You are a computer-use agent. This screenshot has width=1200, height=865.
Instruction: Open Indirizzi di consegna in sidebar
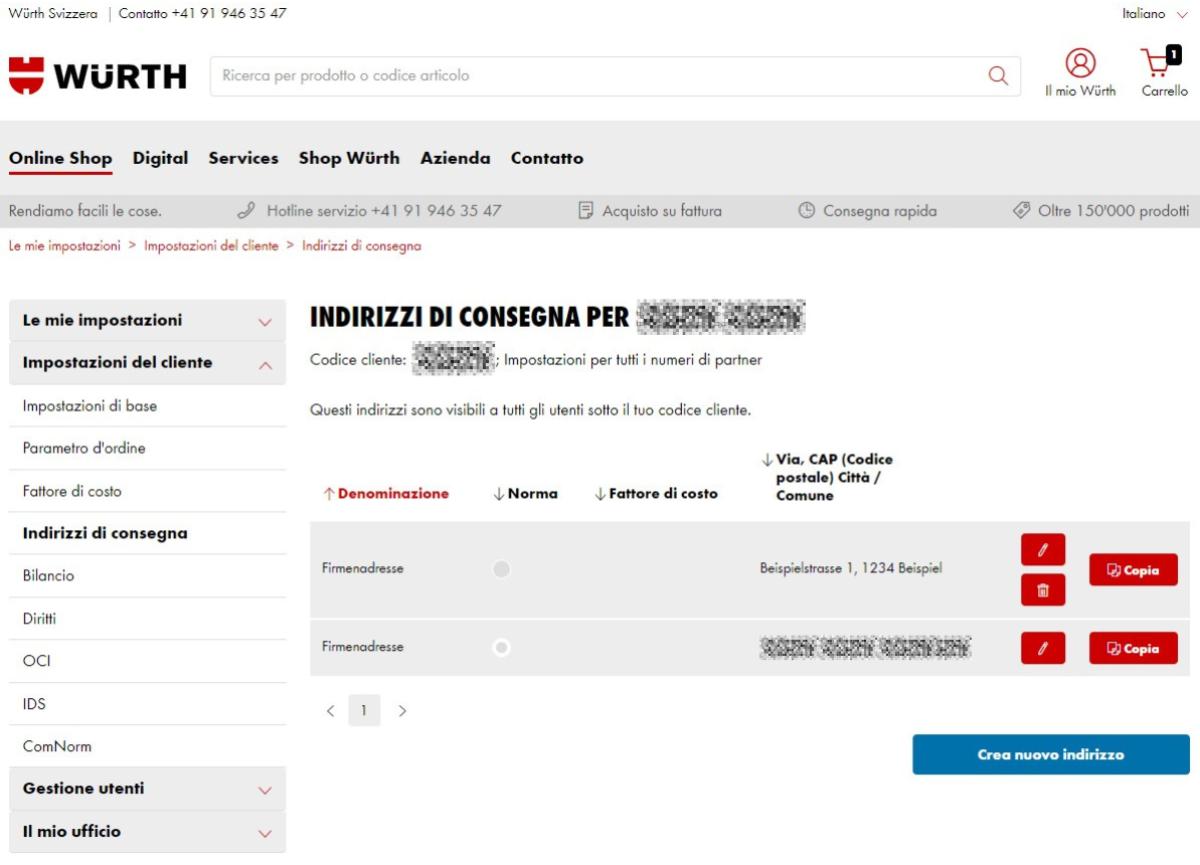click(147, 534)
